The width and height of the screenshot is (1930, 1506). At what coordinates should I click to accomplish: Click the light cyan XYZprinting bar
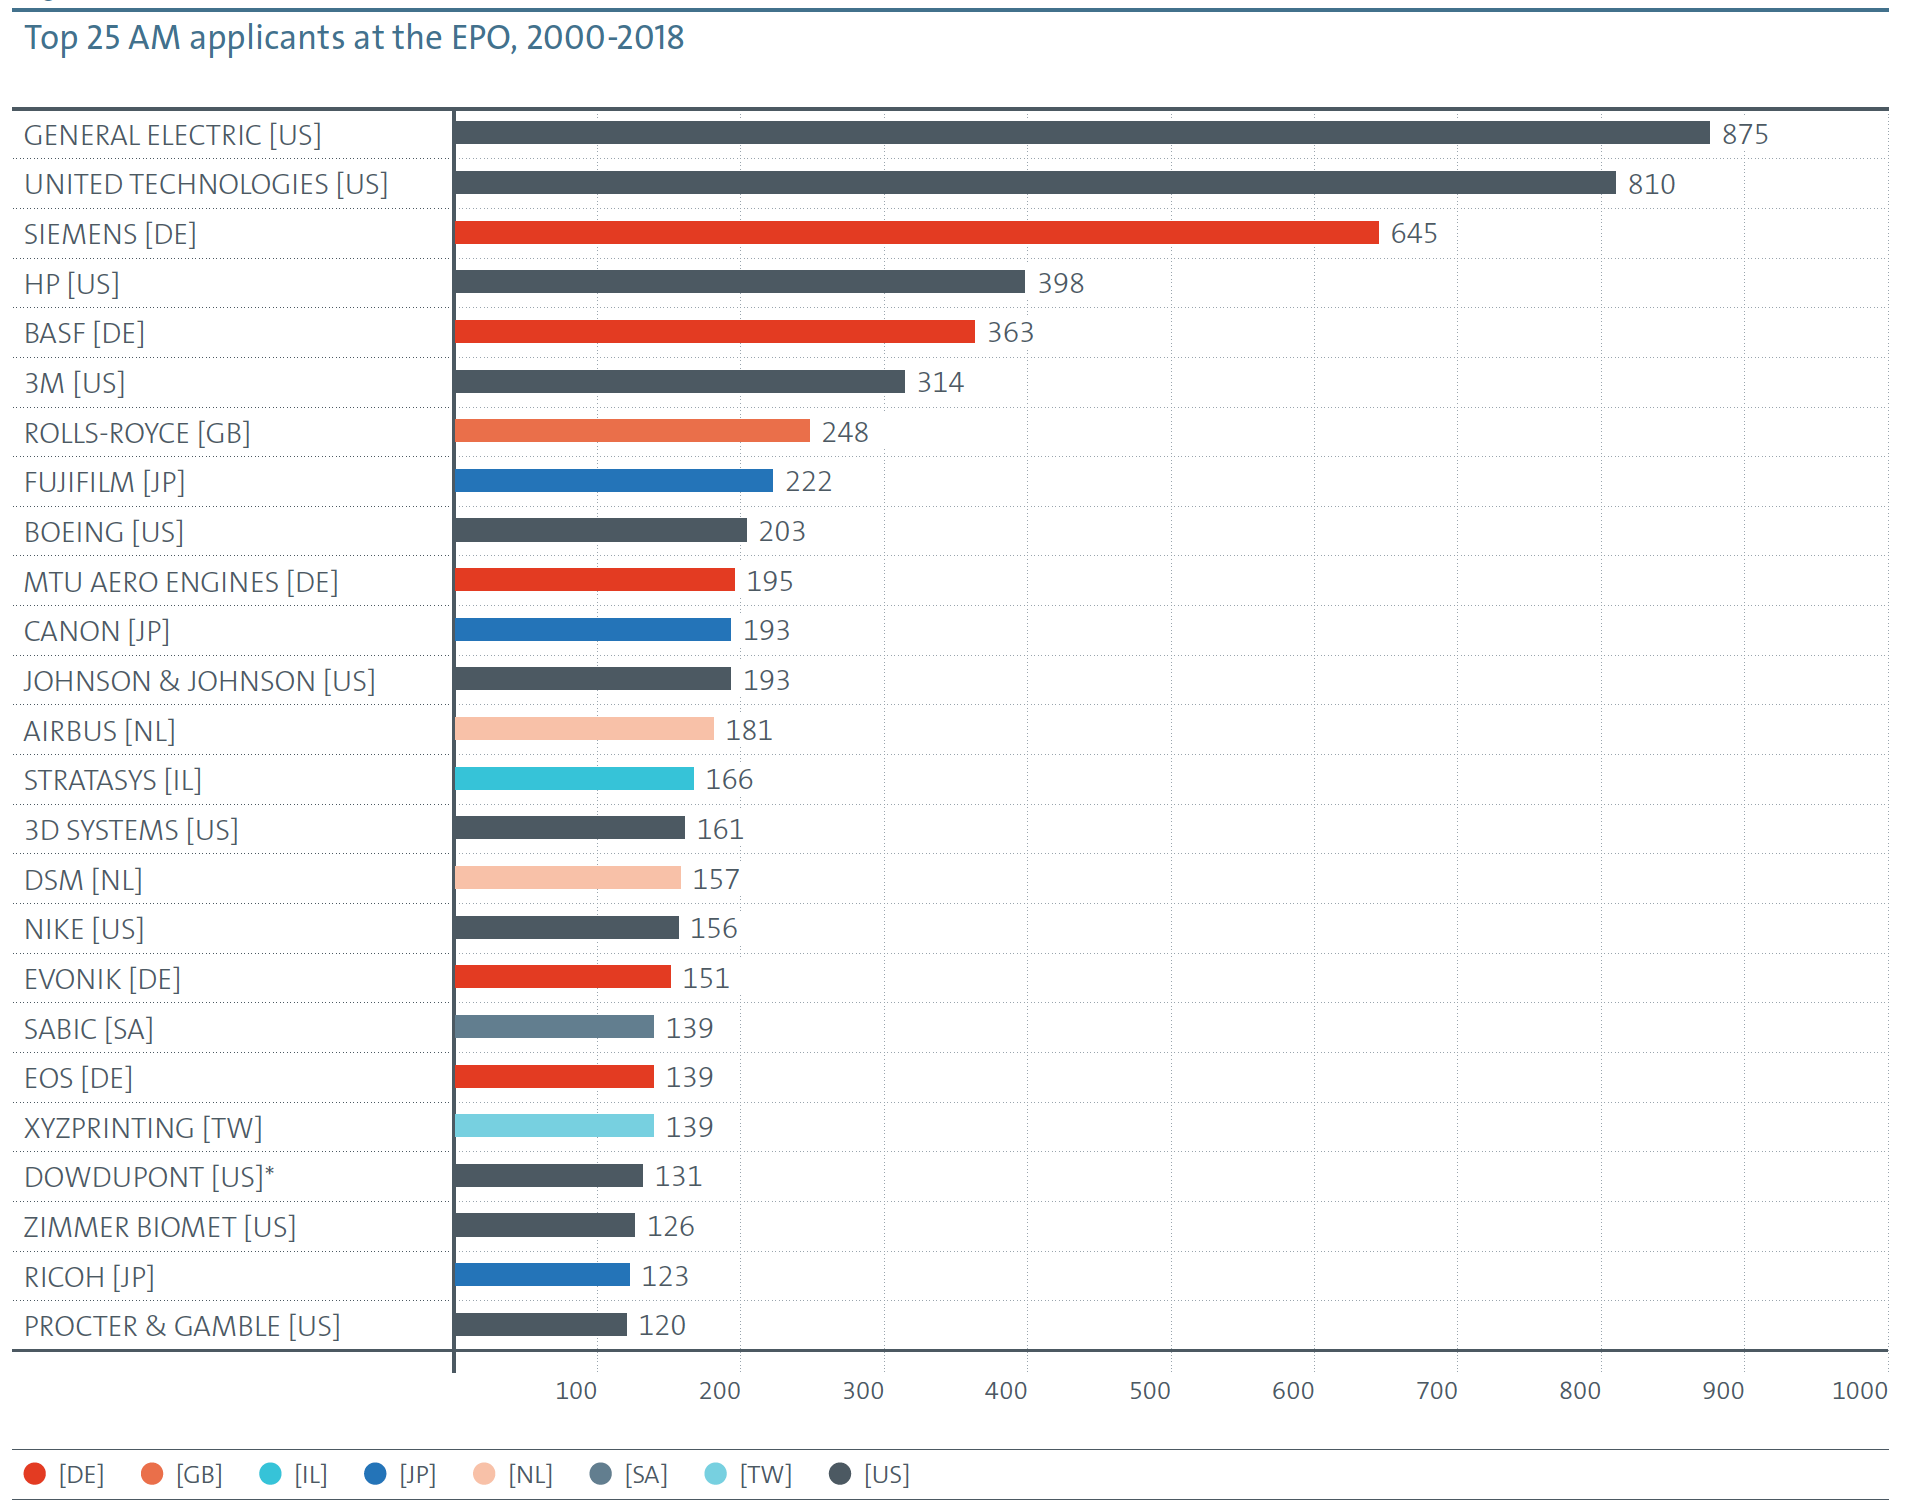(554, 1126)
